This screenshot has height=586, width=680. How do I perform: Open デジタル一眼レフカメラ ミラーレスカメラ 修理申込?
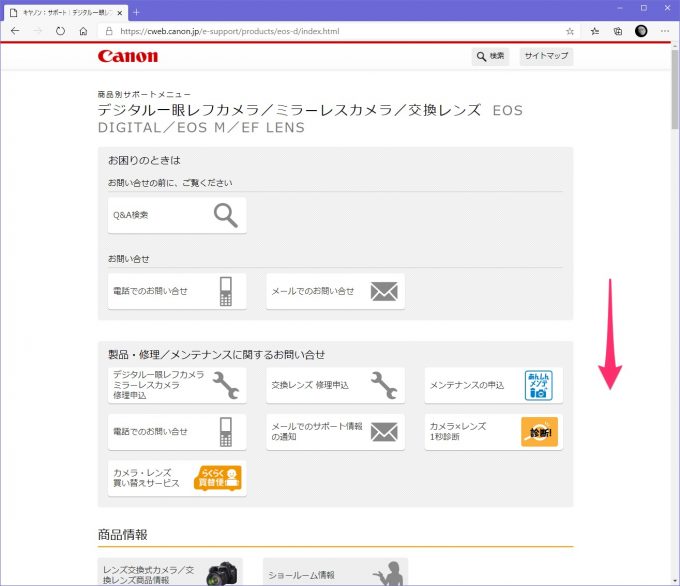177,385
